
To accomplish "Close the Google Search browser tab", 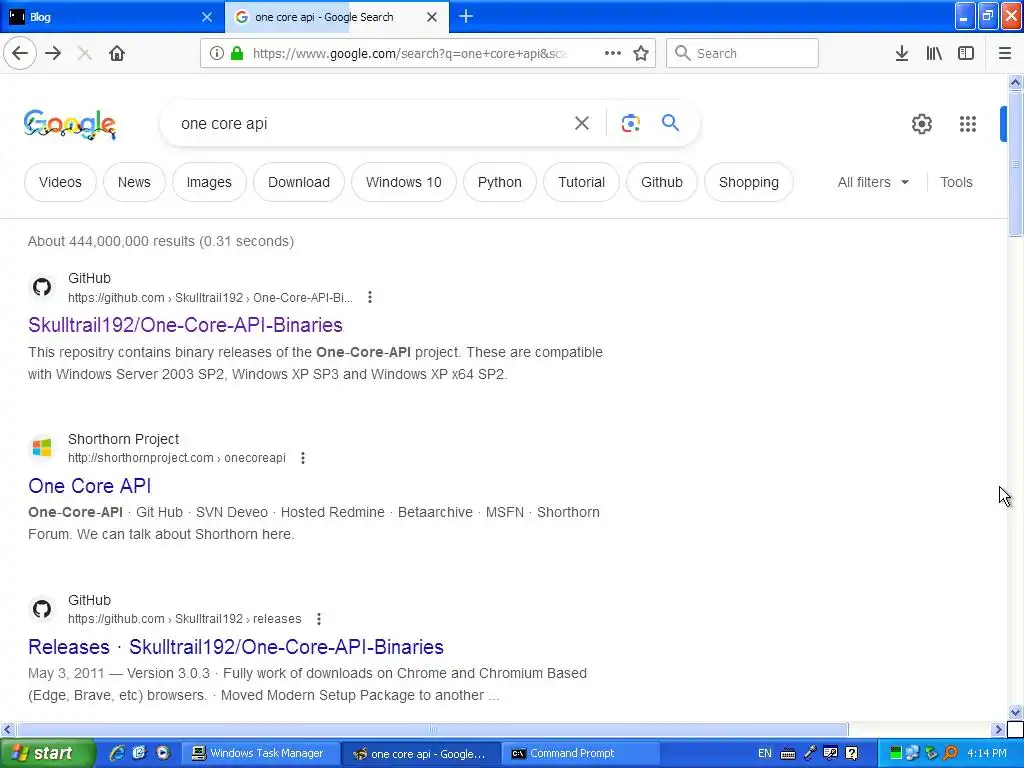I will (432, 17).
